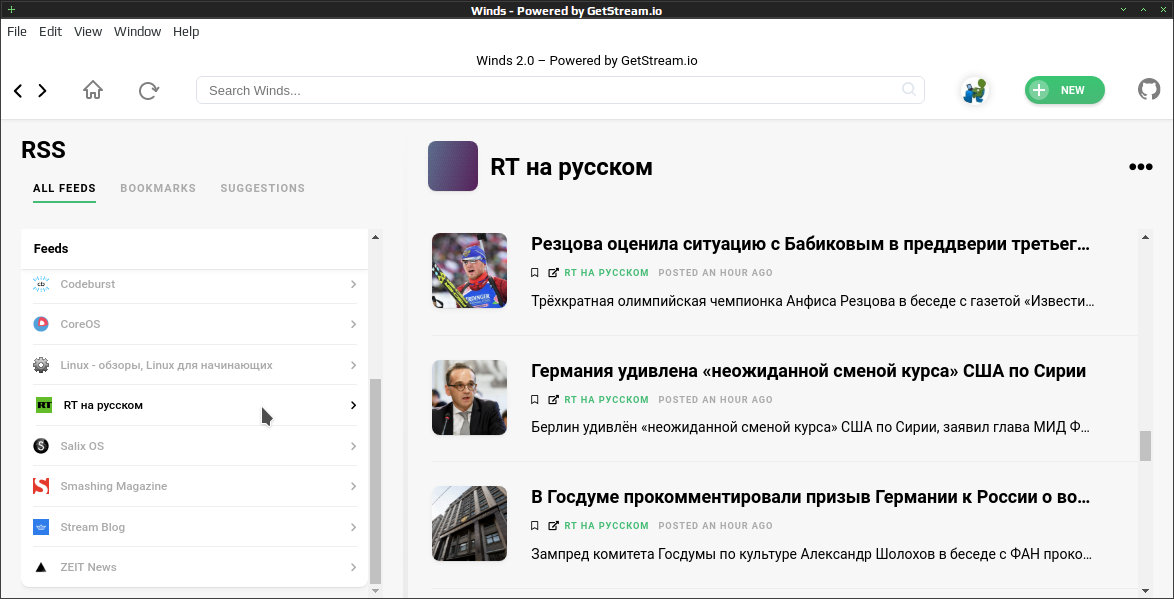This screenshot has height=599, width=1174.
Task: Click the feeds list scrollbar thumb
Action: point(375,481)
